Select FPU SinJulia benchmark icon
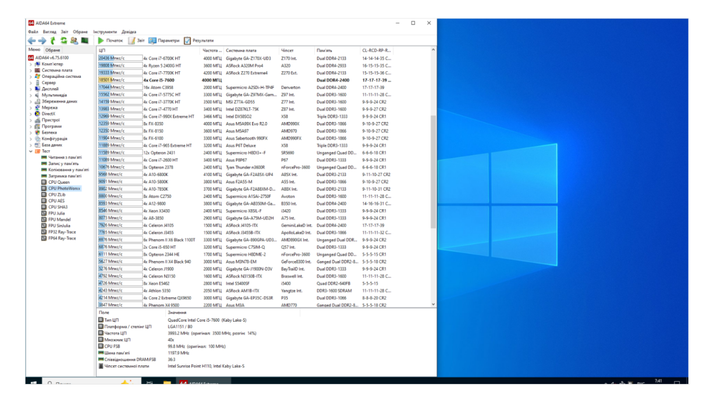720x400 pixels. [44, 226]
